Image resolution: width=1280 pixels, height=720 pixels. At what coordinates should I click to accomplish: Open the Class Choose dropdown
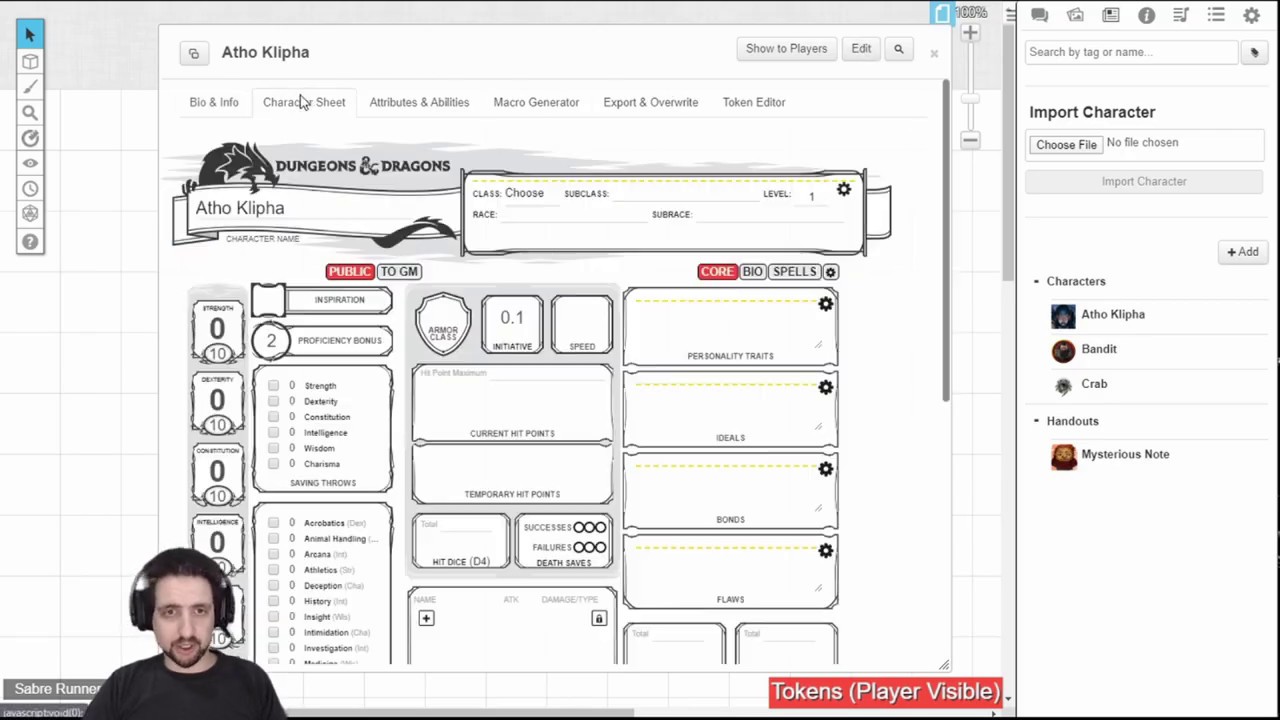pos(524,193)
